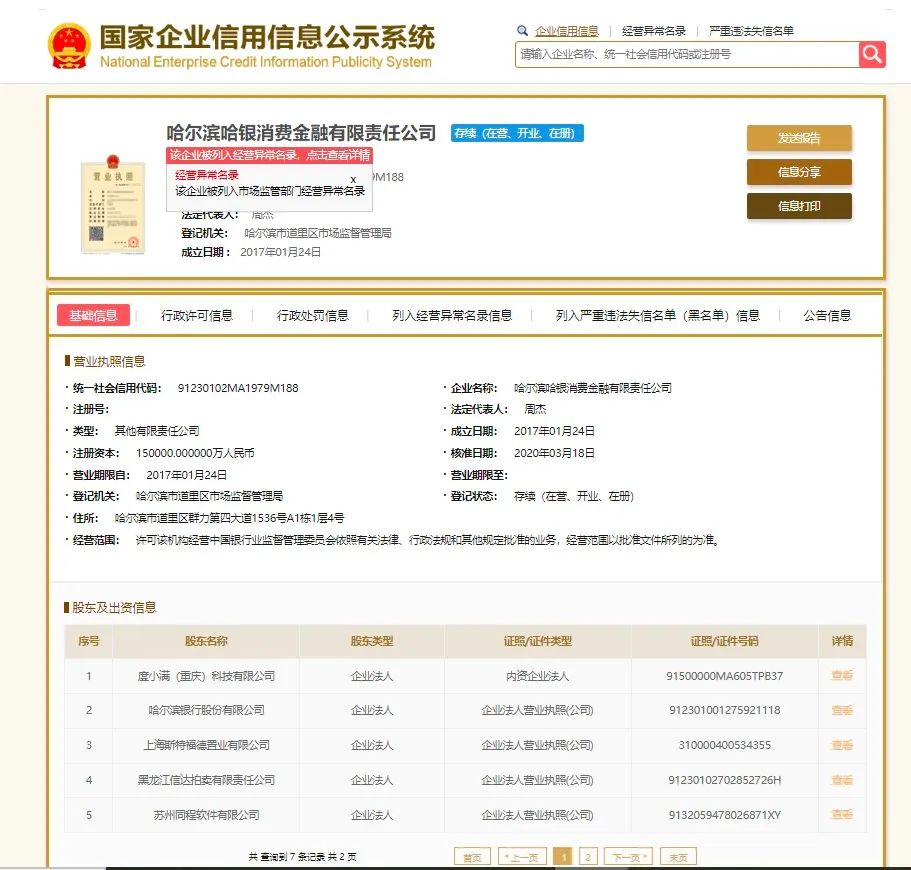
Task: Switch to the 基础信息 tab
Action: tap(93, 316)
